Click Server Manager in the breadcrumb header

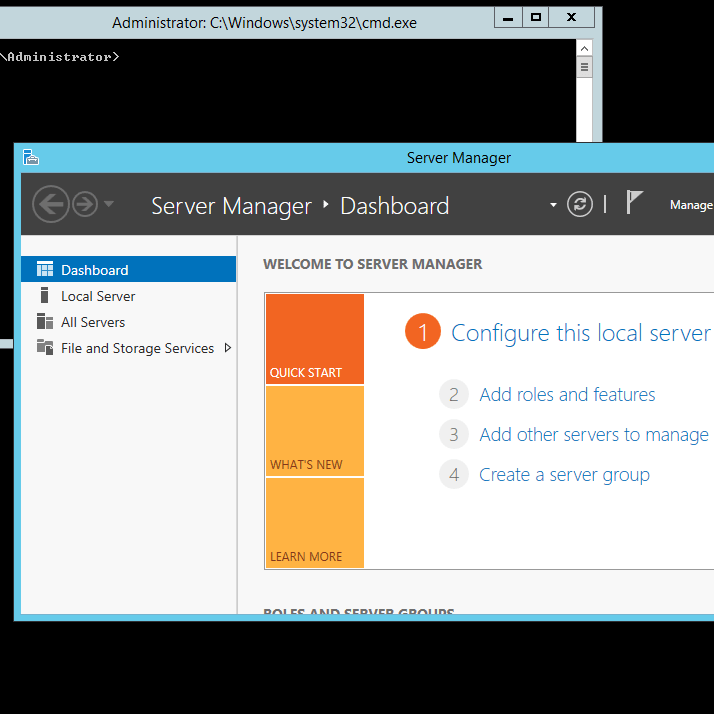(x=231, y=206)
